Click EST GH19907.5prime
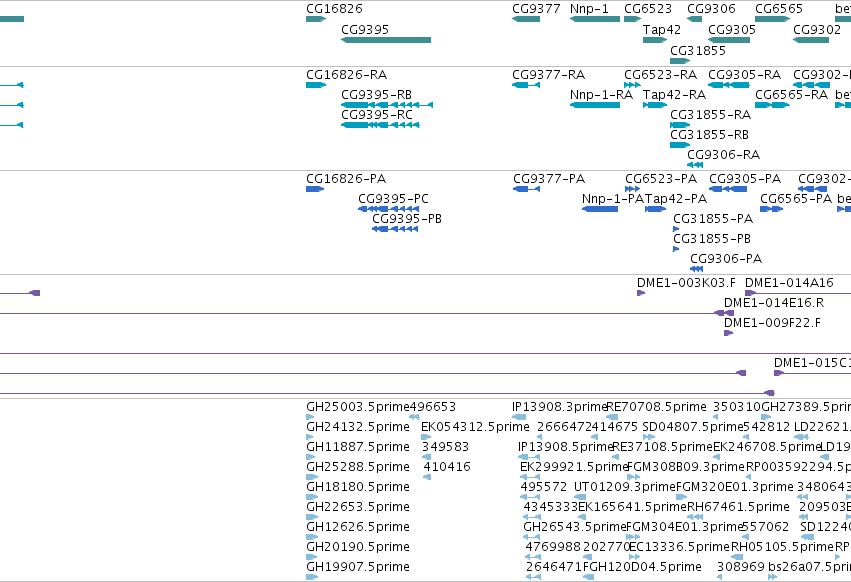The height and width of the screenshot is (582, 851). tap(312, 577)
